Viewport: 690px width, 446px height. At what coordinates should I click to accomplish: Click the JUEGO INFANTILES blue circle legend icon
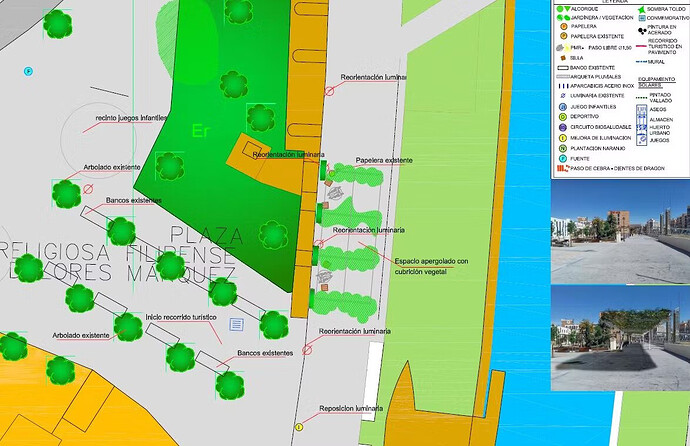point(563,107)
